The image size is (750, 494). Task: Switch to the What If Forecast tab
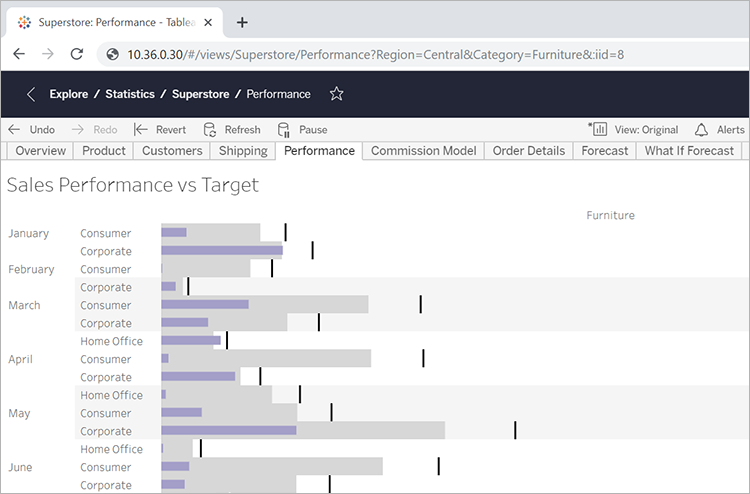tap(689, 151)
